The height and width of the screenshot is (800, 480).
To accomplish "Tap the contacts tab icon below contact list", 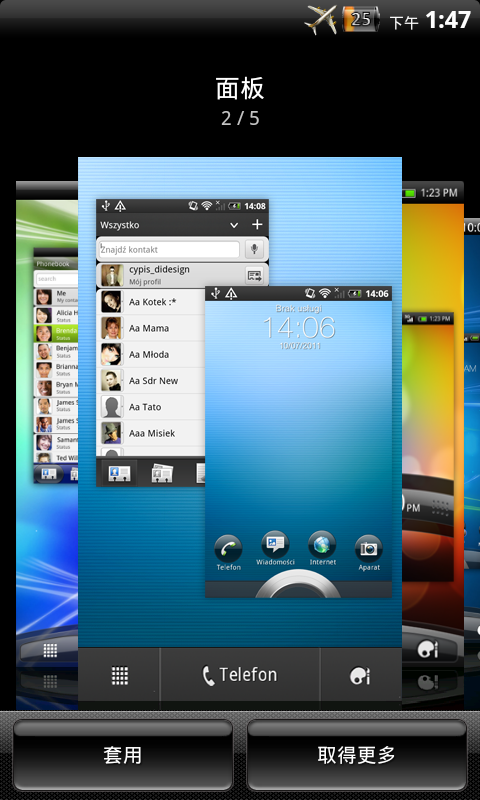I will pyautogui.click(x=118, y=473).
